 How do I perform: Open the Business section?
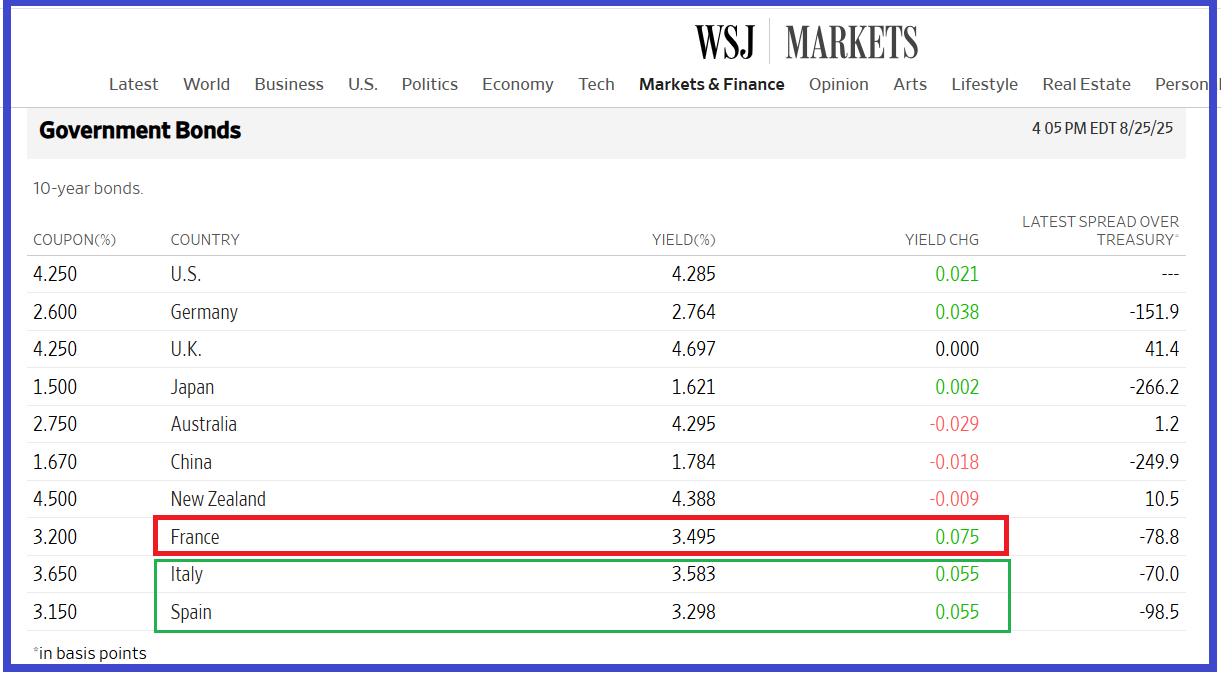[289, 84]
